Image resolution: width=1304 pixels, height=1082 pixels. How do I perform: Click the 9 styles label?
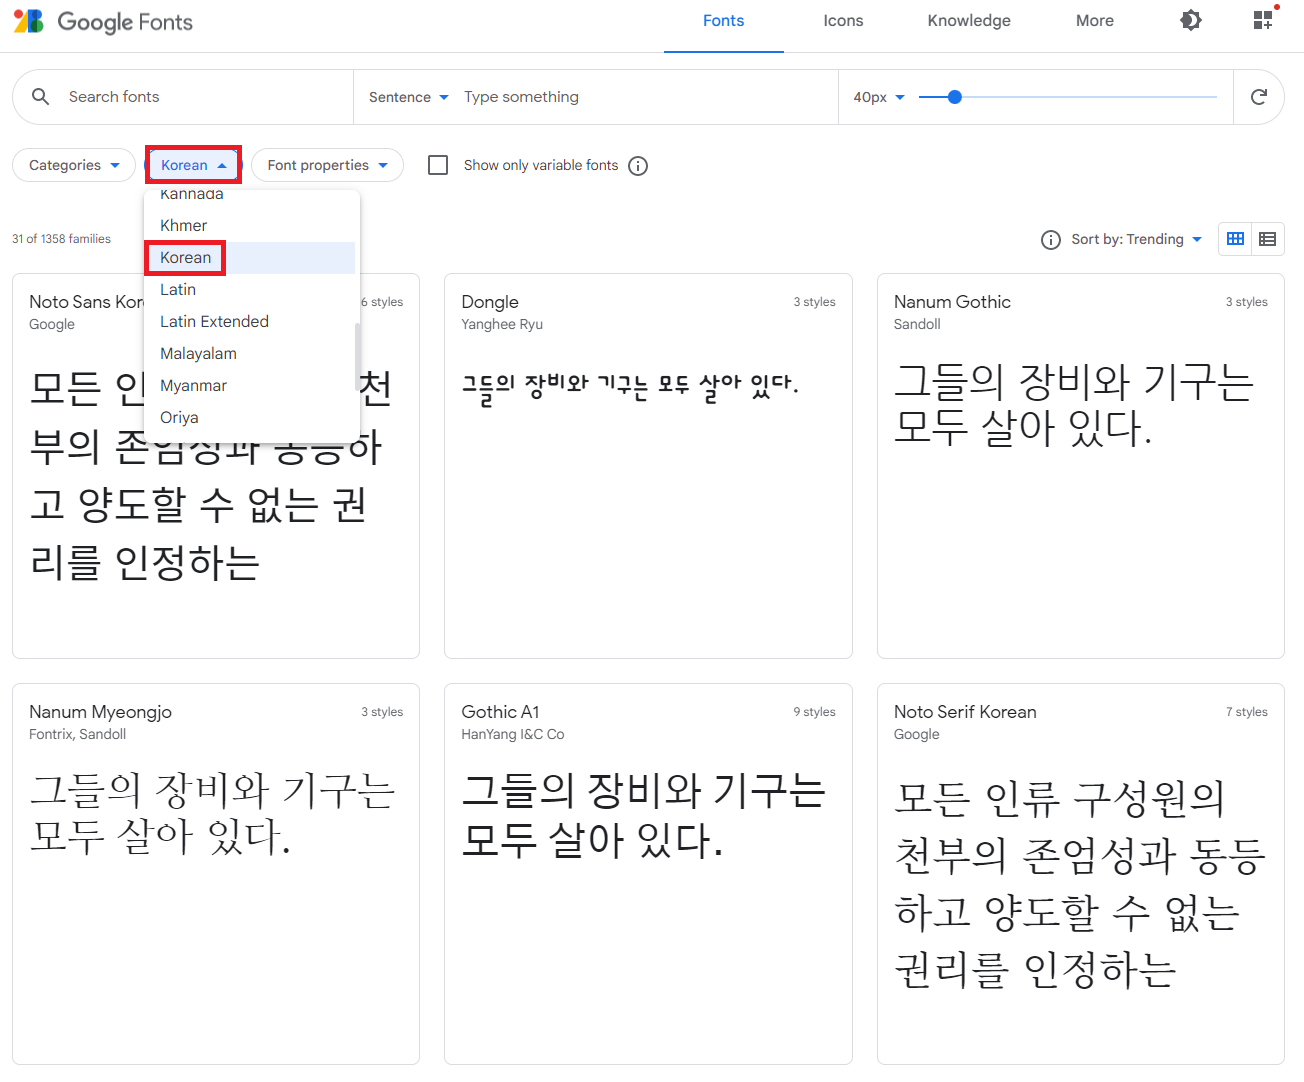tap(814, 712)
